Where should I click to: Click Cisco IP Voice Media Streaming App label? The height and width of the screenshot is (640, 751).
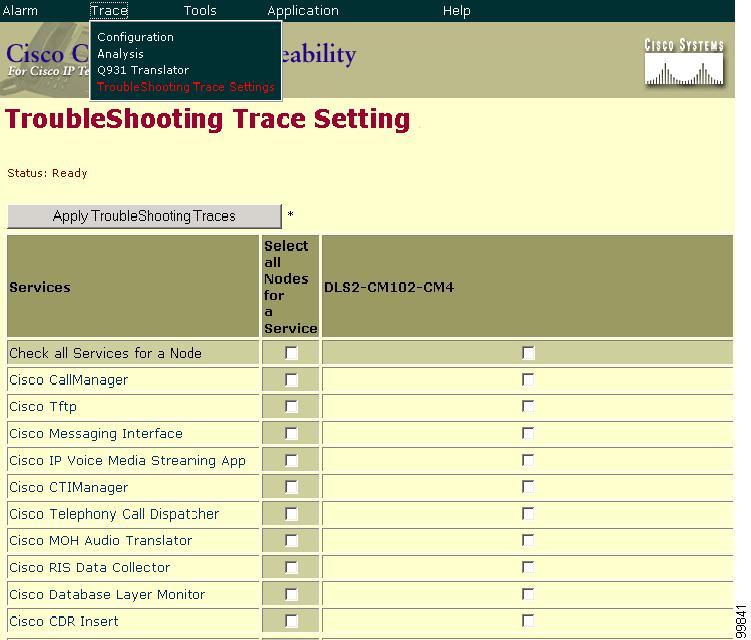pos(127,460)
